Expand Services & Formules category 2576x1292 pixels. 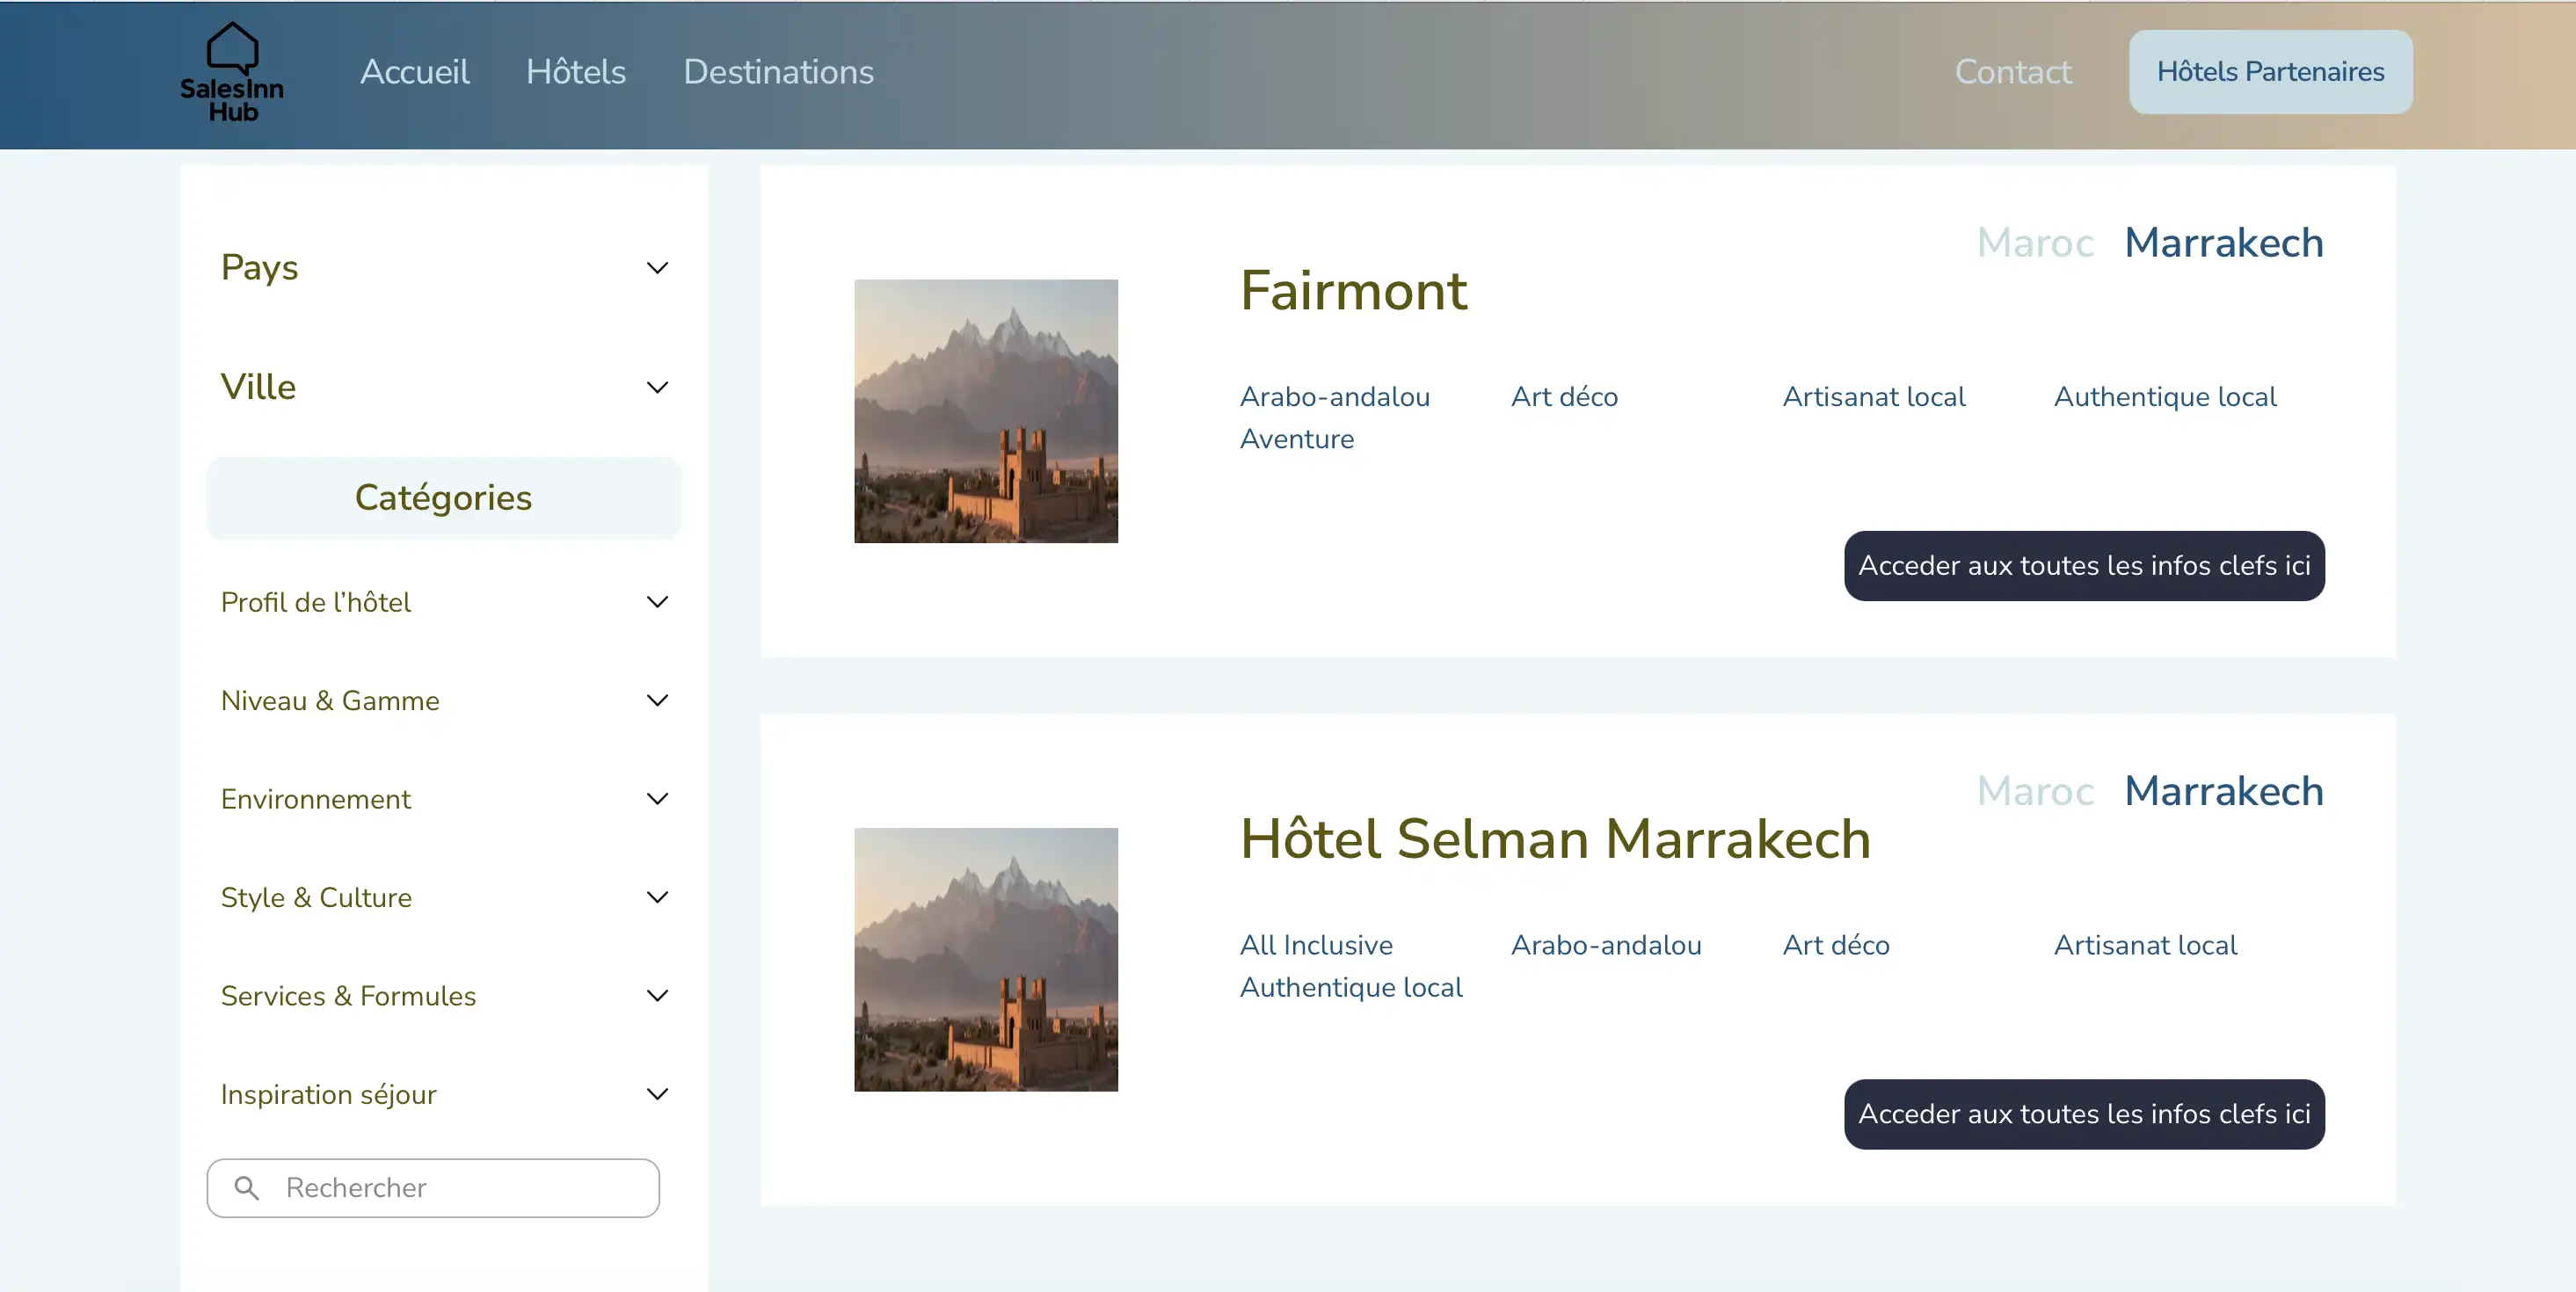click(x=657, y=996)
